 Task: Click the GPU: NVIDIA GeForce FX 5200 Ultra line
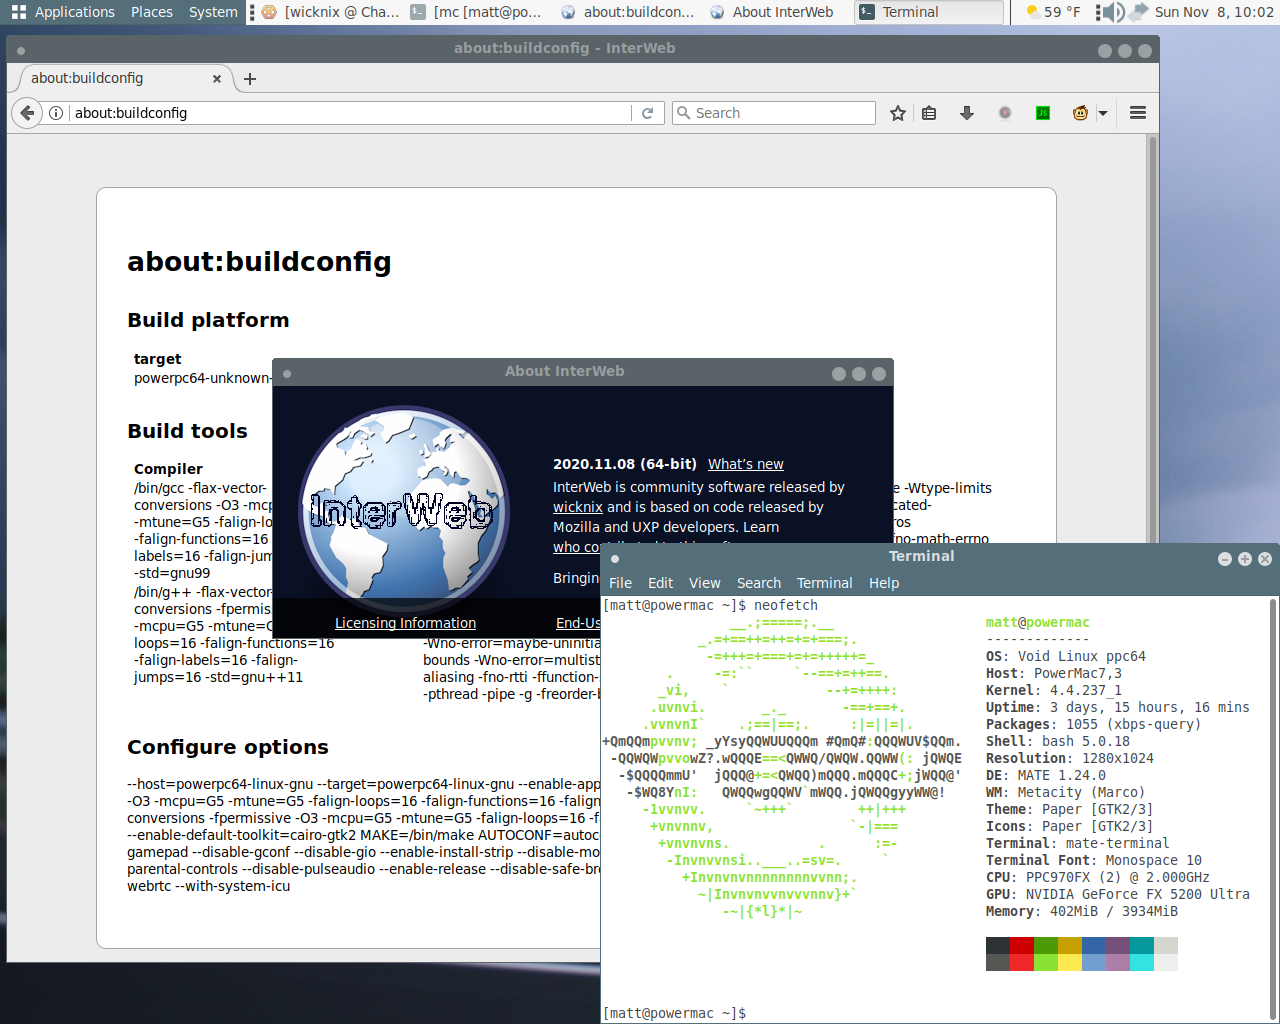coord(1118,894)
